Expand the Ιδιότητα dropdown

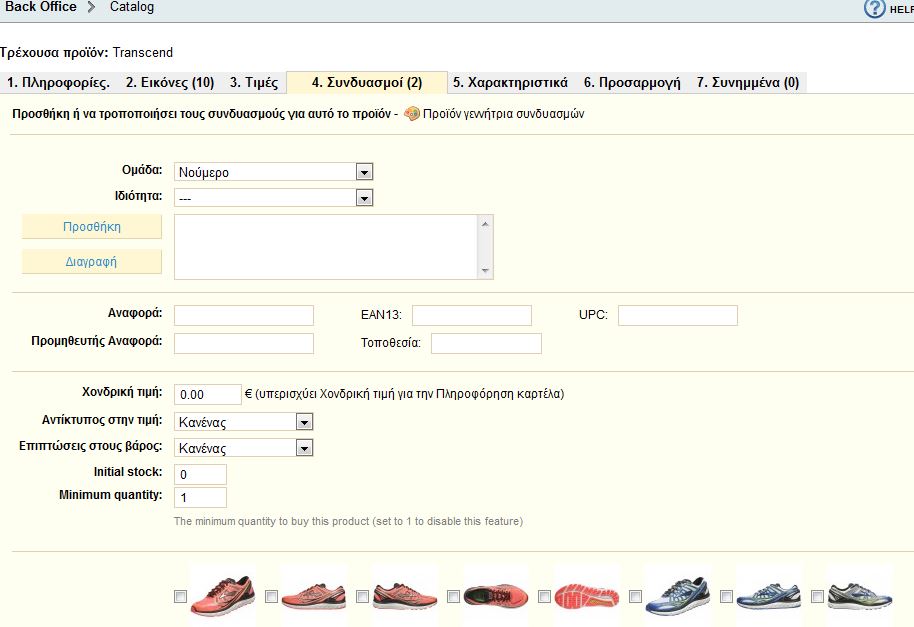[x=273, y=198]
